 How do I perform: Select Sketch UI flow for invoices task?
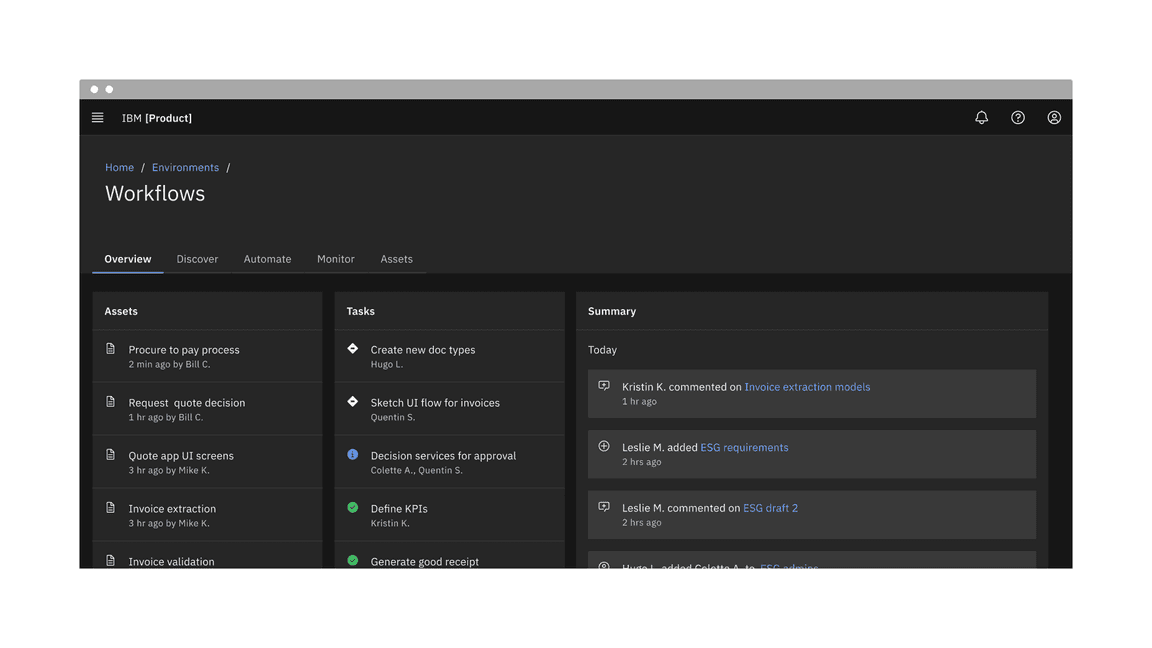click(435, 403)
